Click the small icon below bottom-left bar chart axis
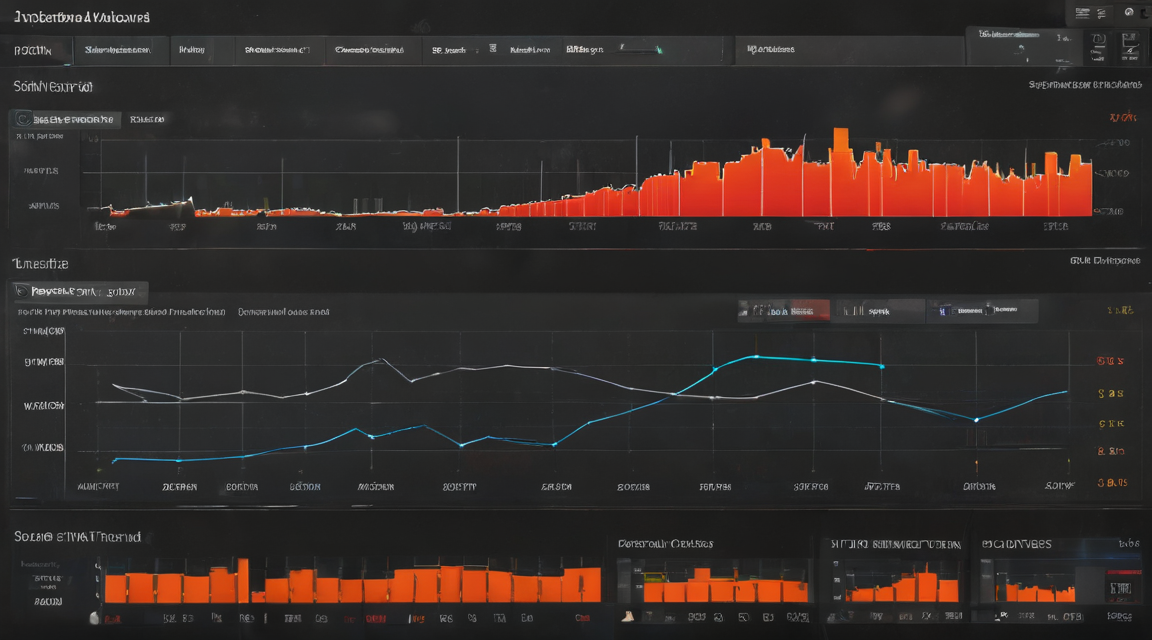 pyautogui.click(x=94, y=618)
